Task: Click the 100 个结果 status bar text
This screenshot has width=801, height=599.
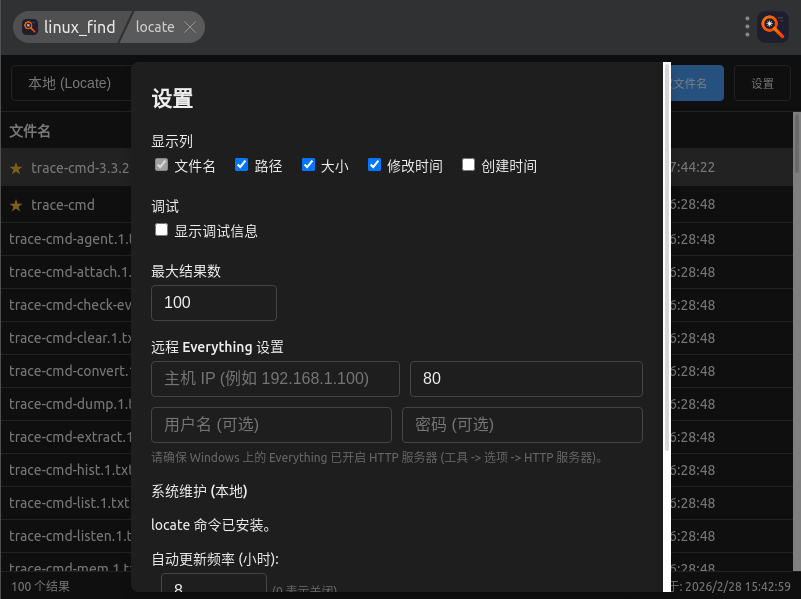Action: pos(40,586)
